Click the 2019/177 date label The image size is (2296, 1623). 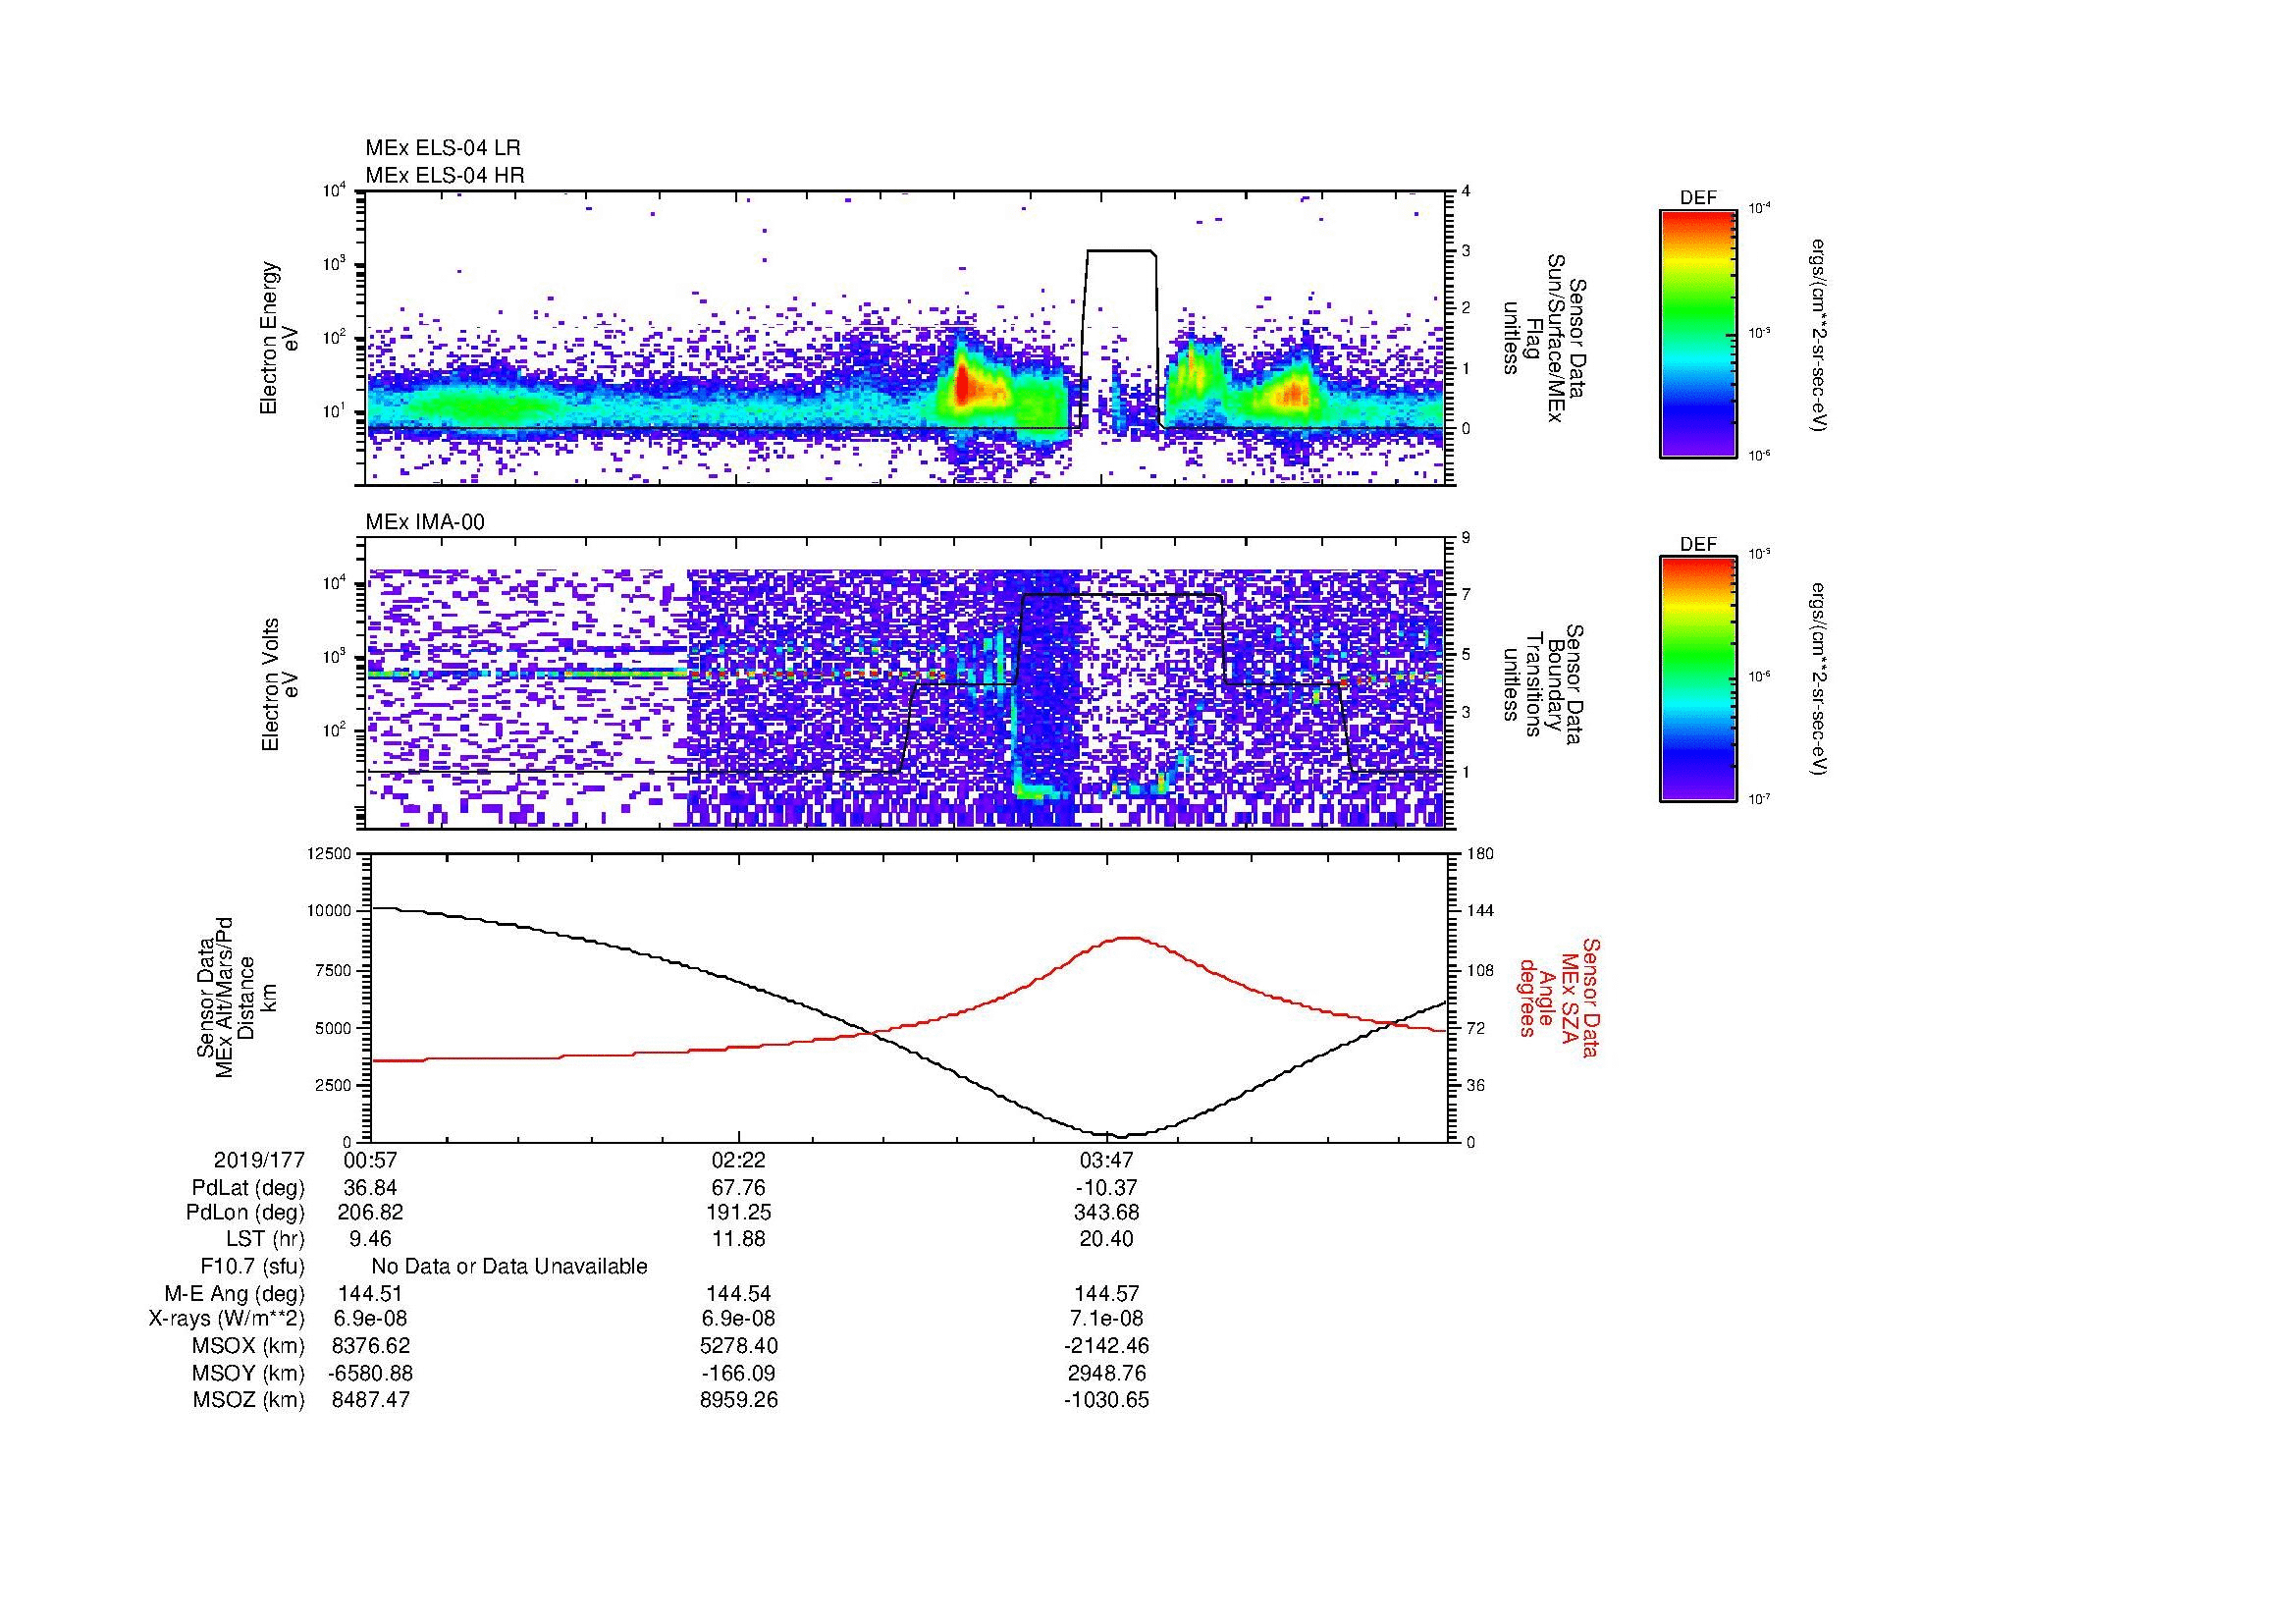click(259, 1161)
